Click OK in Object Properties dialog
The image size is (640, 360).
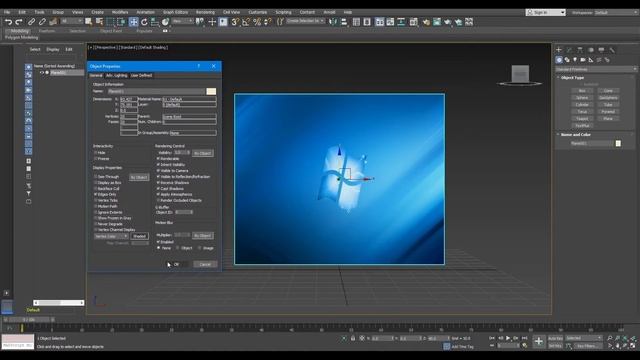pyautogui.click(x=177, y=264)
